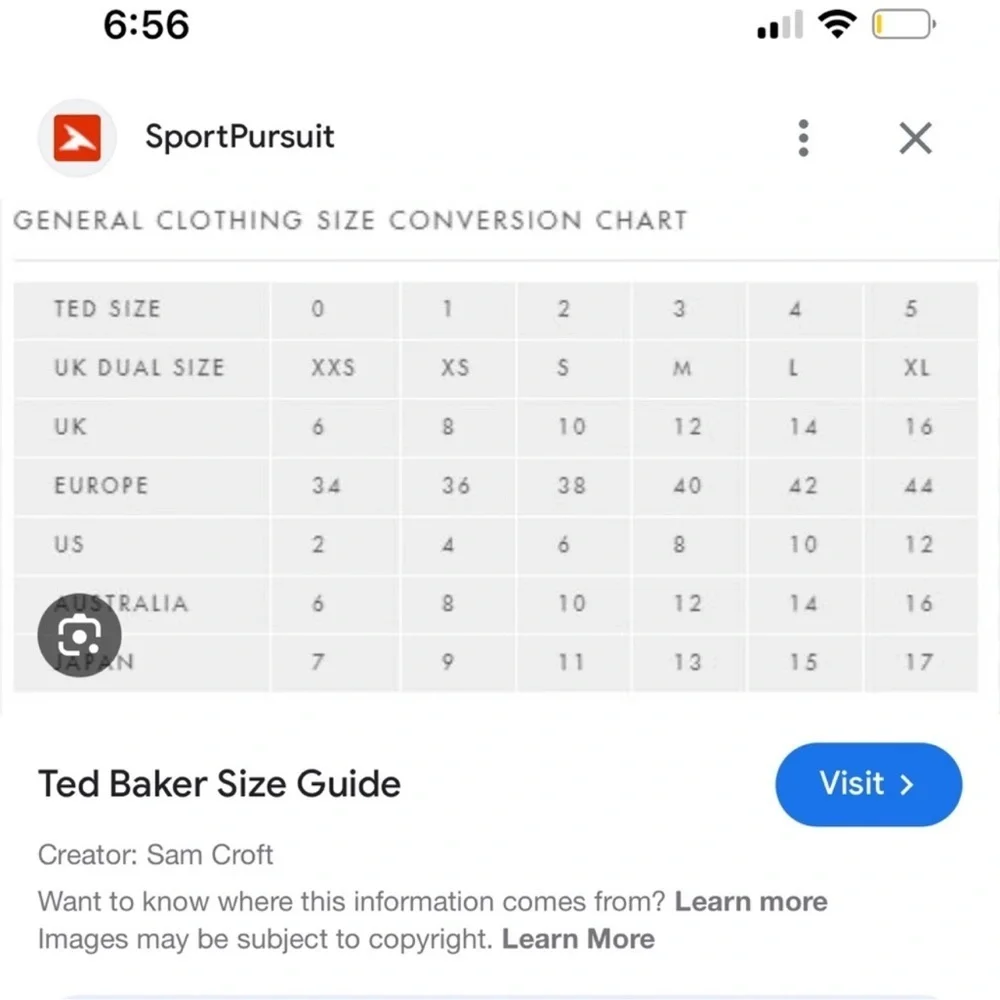
Task: Tap the Creator: Sam Croft text
Action: pyautogui.click(x=155, y=855)
